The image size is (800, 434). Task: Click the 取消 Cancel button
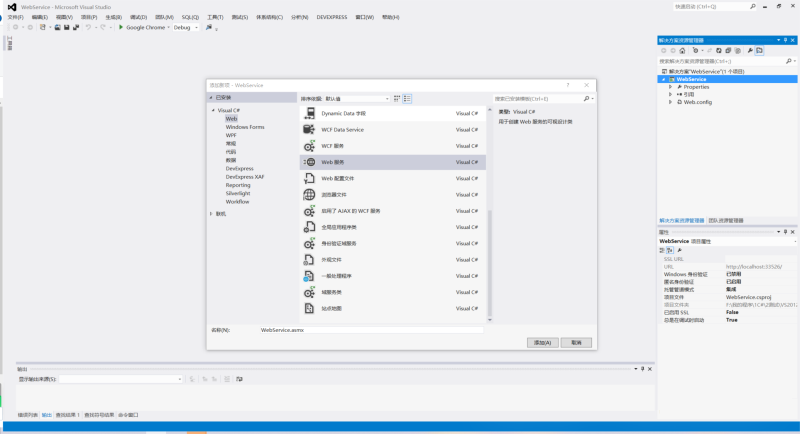click(576, 343)
